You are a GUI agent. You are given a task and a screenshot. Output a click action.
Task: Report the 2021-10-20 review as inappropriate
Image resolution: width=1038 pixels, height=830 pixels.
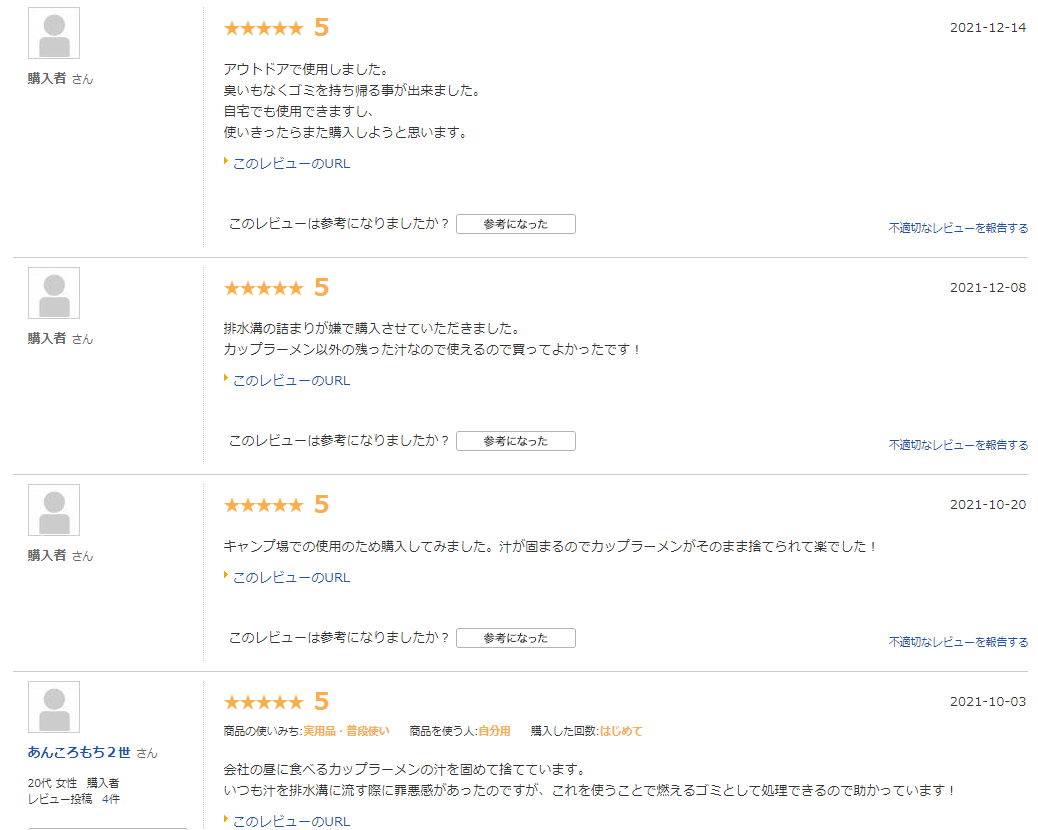958,642
